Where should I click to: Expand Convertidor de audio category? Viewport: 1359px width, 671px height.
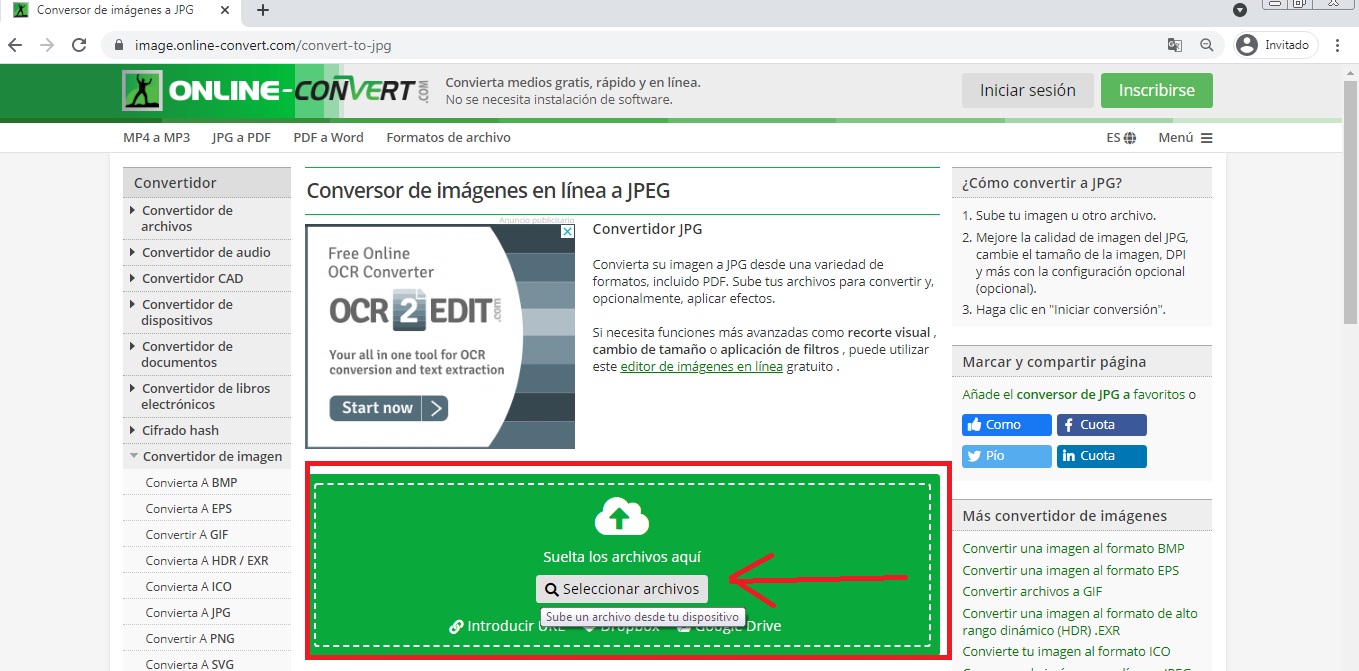point(206,253)
